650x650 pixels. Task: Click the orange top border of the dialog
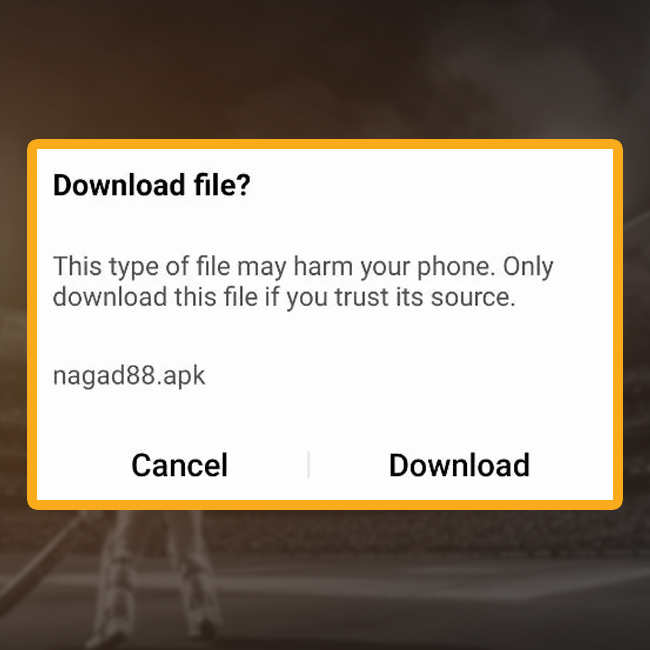(x=325, y=144)
